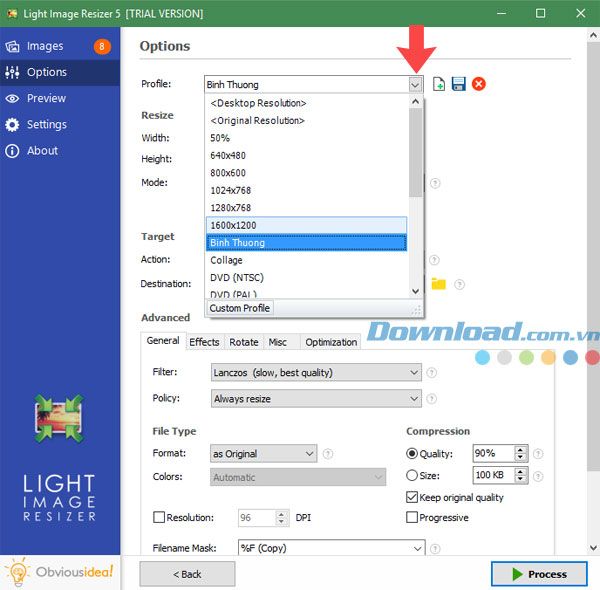Go to Settings in the sidebar
600x590 pixels.
tap(60, 124)
